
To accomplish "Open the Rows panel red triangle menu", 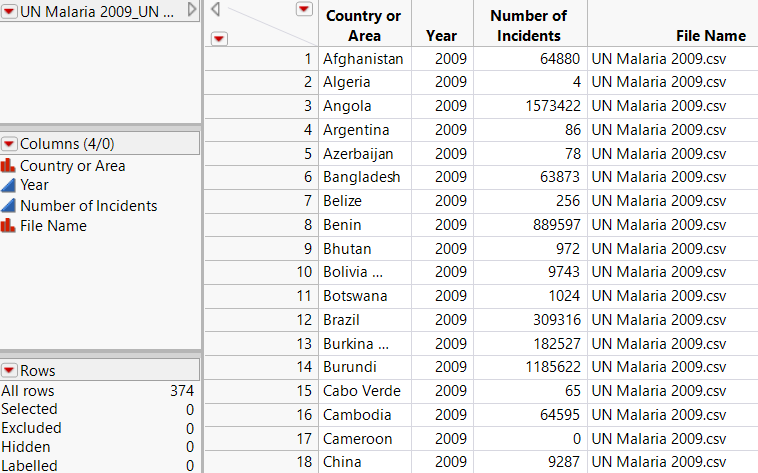I will pyautogui.click(x=9, y=371).
